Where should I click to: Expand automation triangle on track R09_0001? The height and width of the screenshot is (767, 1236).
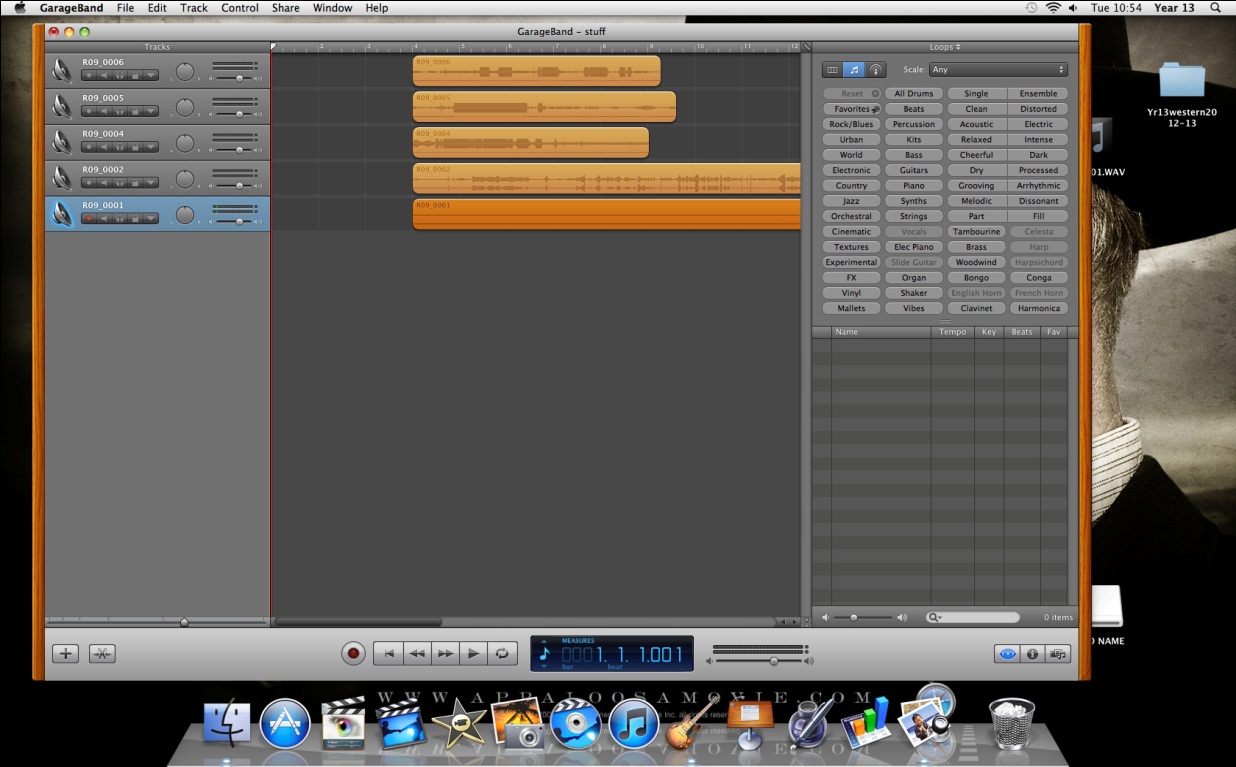click(x=151, y=218)
